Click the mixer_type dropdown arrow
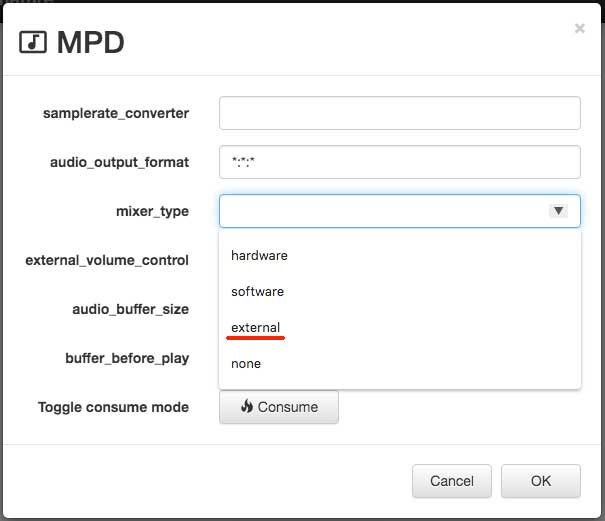Image resolution: width=605 pixels, height=521 pixels. 558,211
